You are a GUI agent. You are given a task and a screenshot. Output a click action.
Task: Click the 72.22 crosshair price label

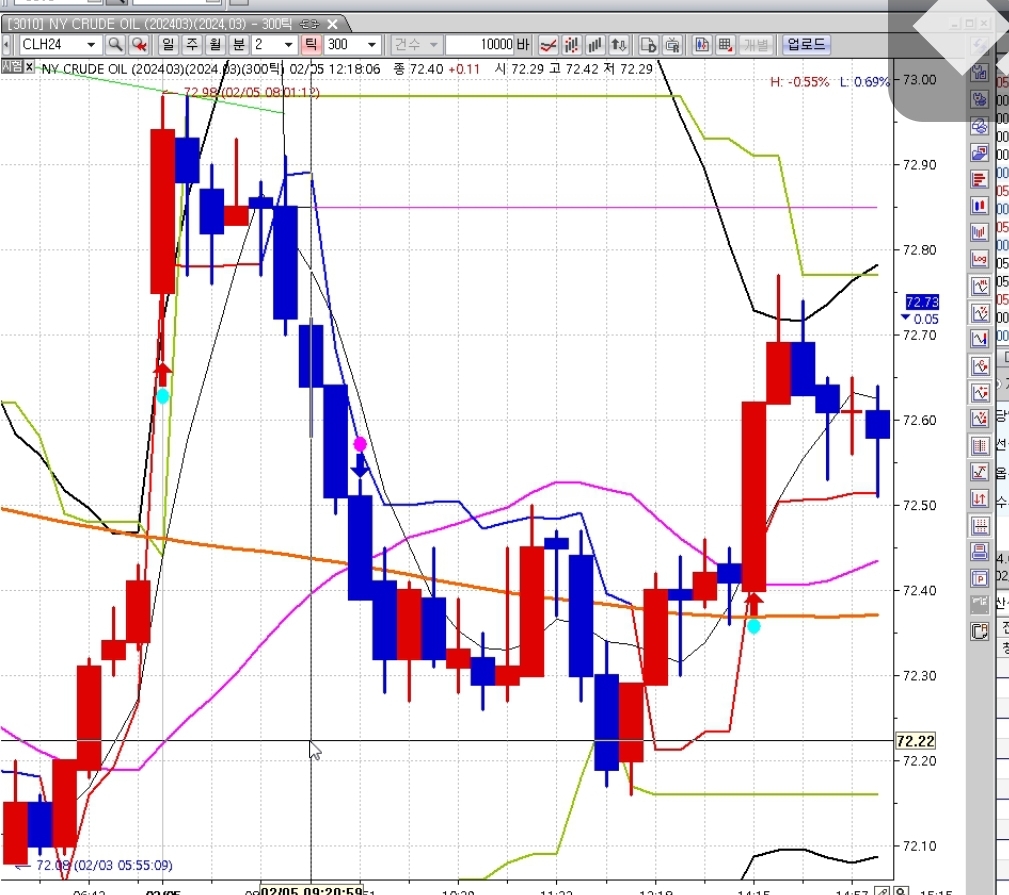(915, 741)
